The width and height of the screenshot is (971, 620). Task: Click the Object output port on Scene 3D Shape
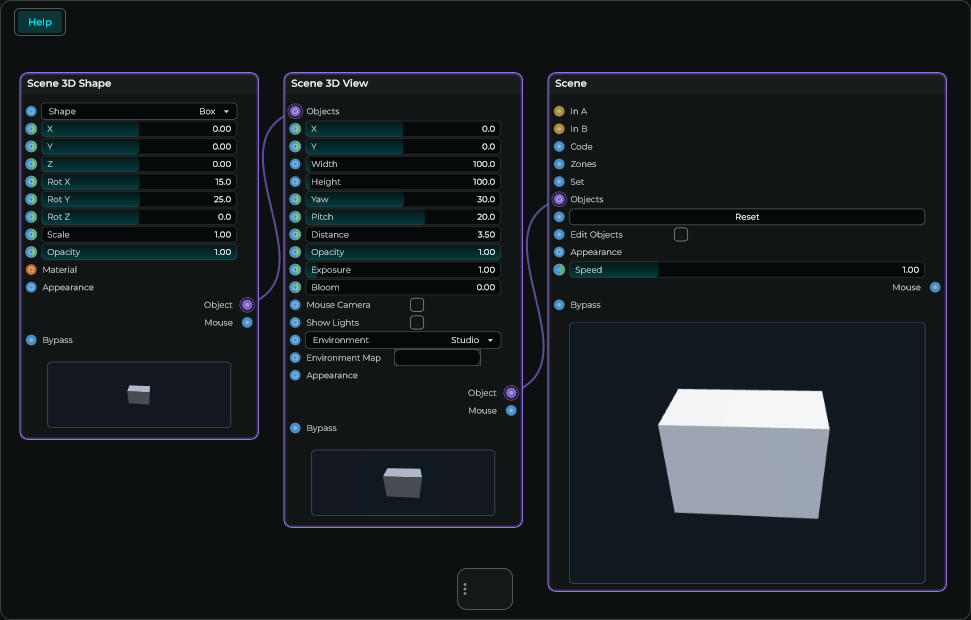click(247, 305)
